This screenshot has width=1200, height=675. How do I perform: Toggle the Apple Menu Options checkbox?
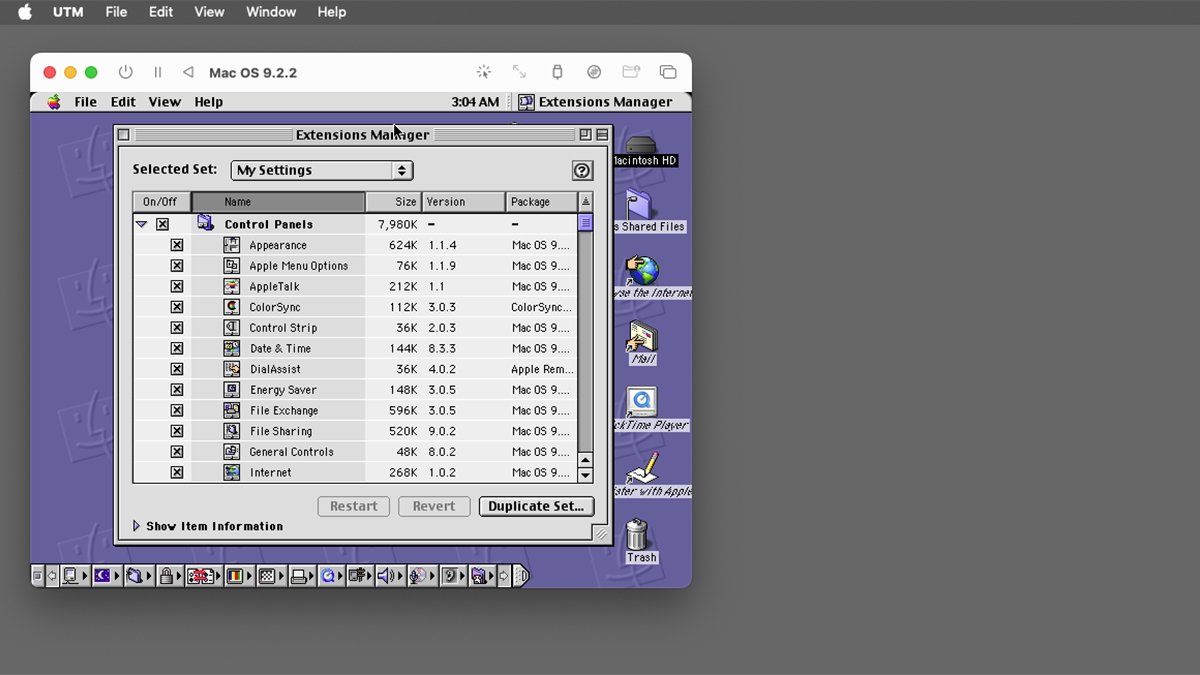(177, 266)
